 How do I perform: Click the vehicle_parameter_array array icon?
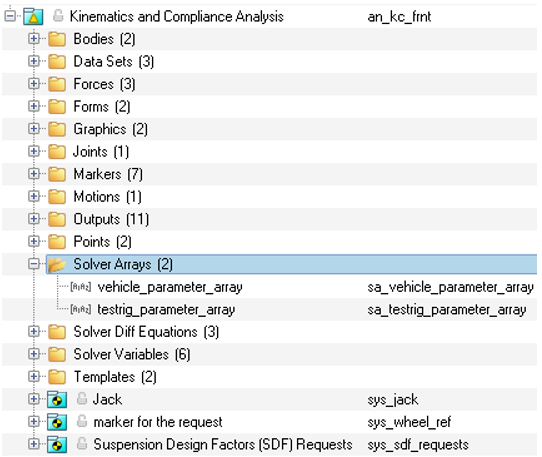pos(81,287)
